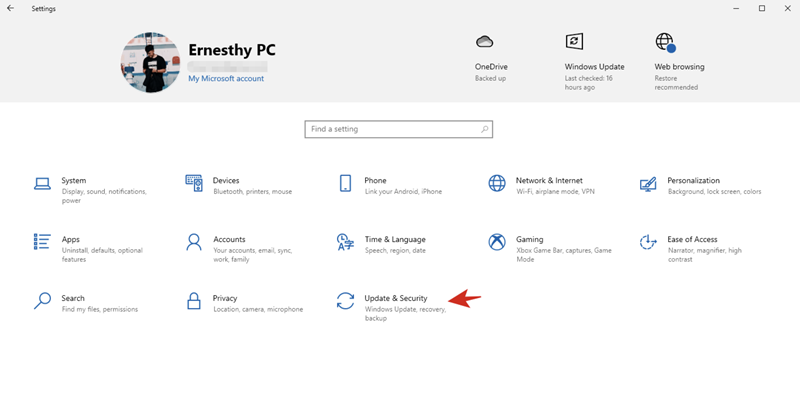
Task: Click the back arrow in Settings title bar
Action: point(10,8)
